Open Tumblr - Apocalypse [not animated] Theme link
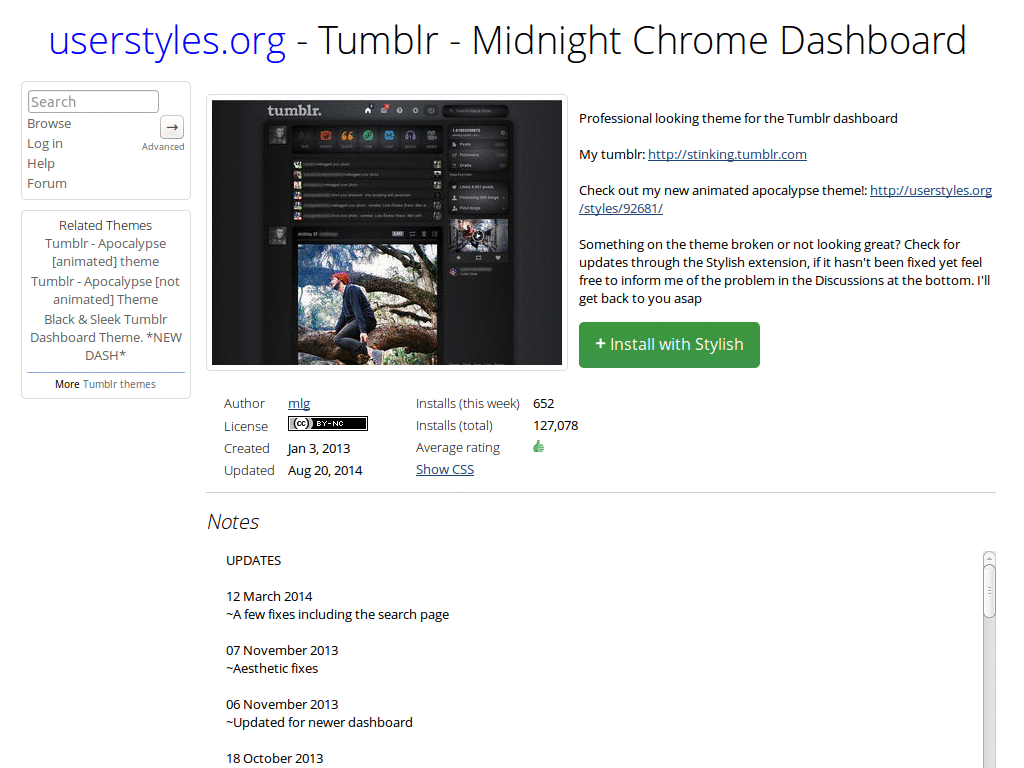Image resolution: width=1024 pixels, height=768 pixels. pos(106,290)
